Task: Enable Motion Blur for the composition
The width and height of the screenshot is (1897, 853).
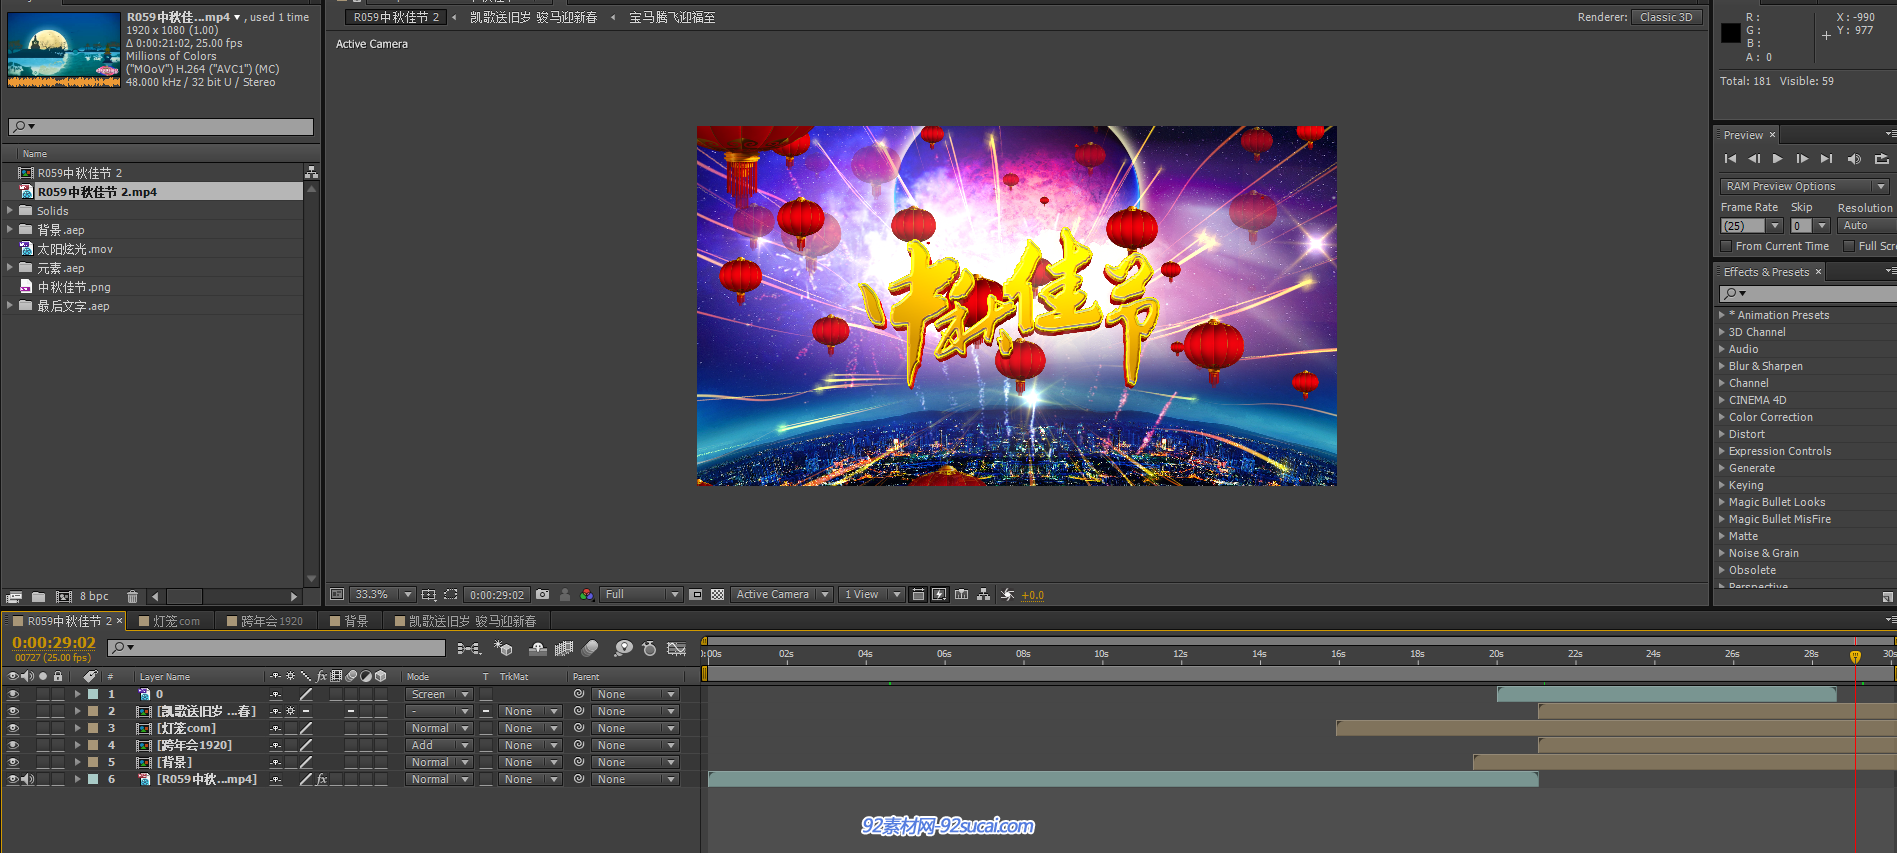Action: (x=590, y=649)
